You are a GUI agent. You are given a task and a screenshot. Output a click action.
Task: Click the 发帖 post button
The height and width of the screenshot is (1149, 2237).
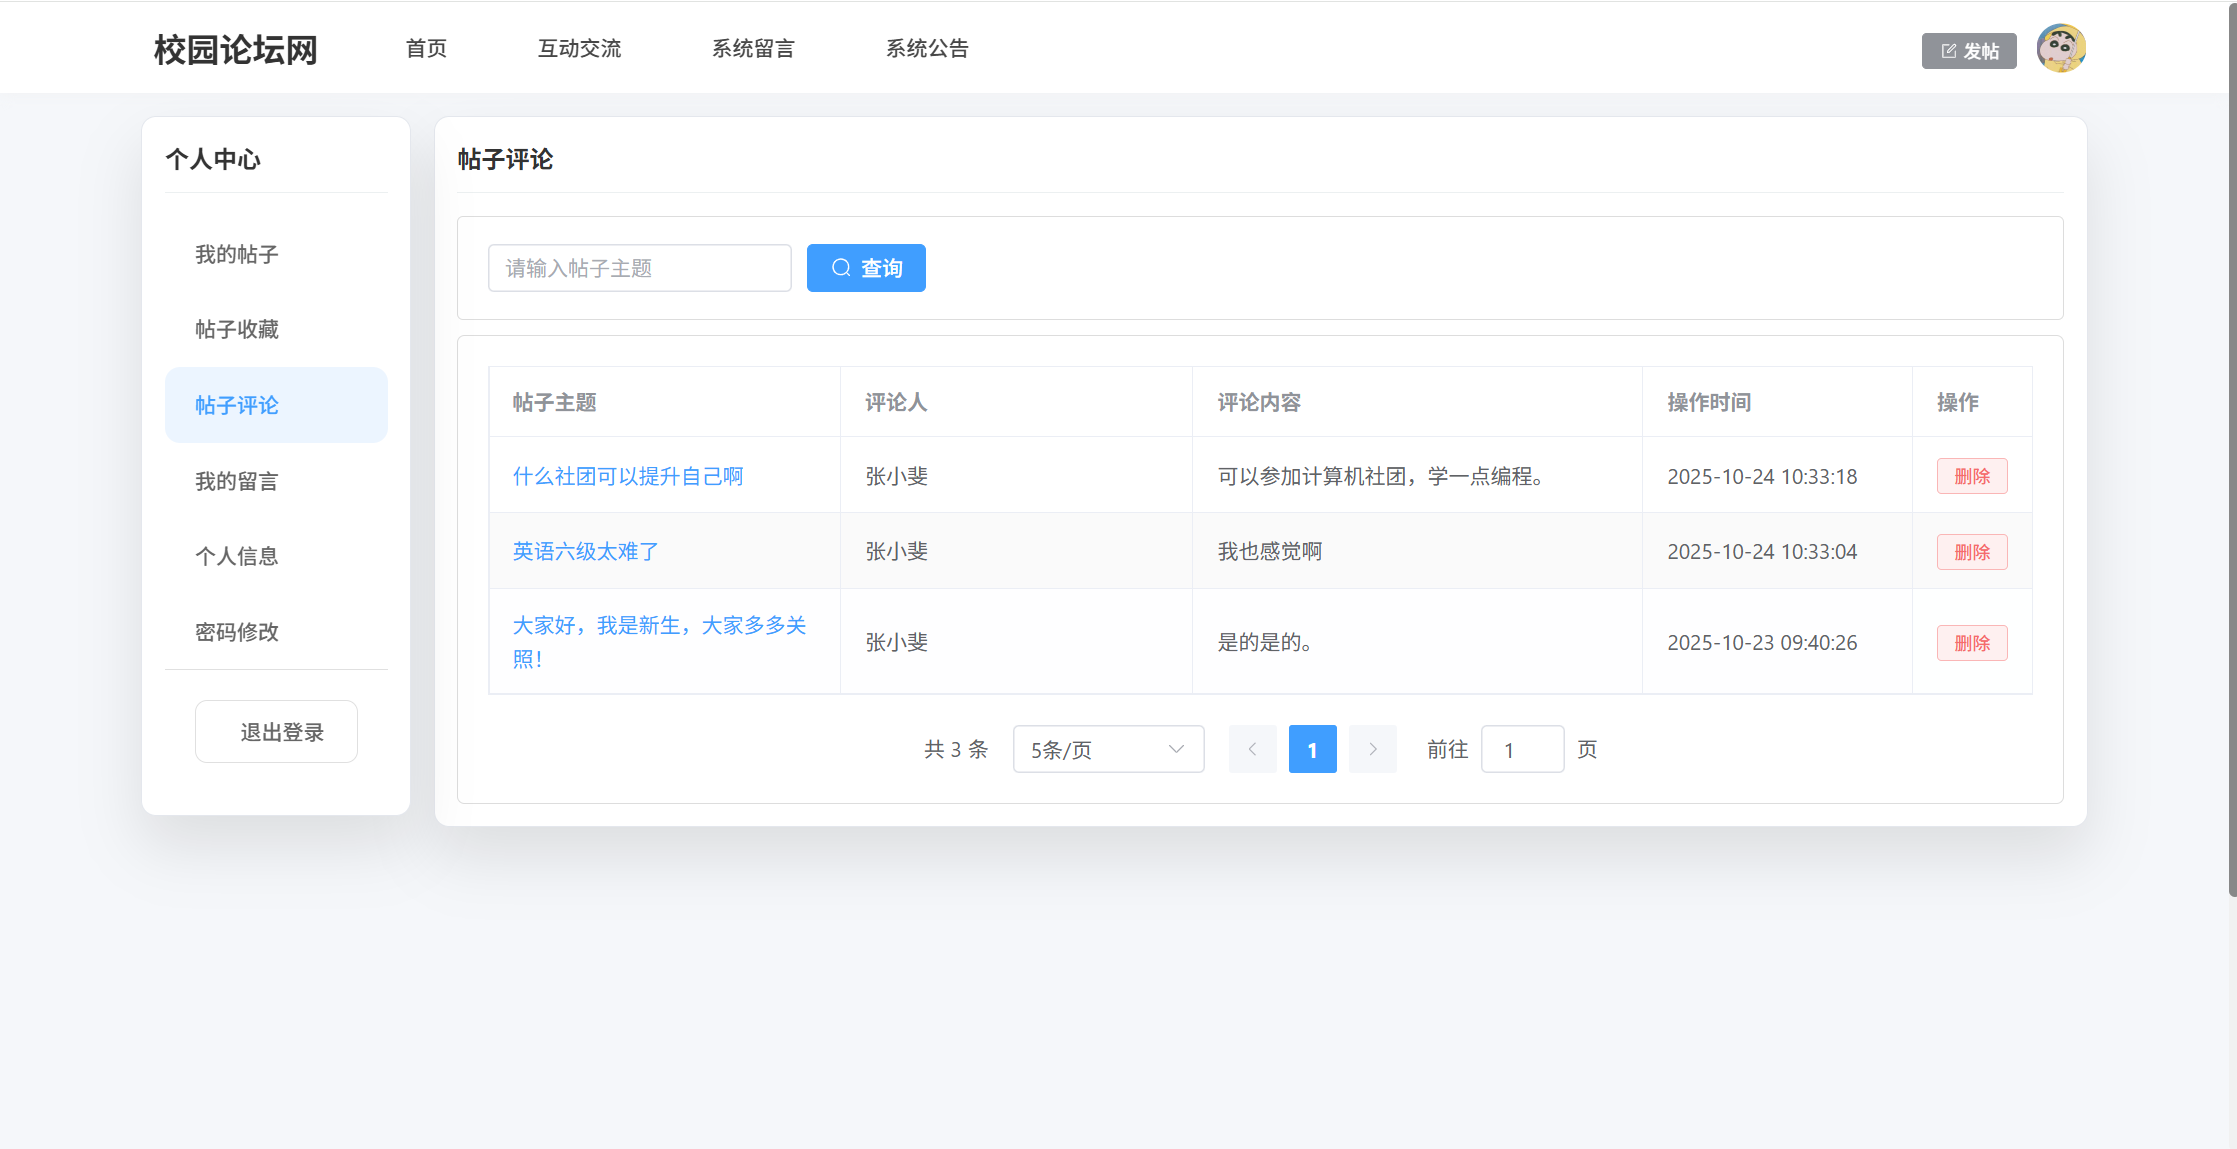click(1968, 51)
